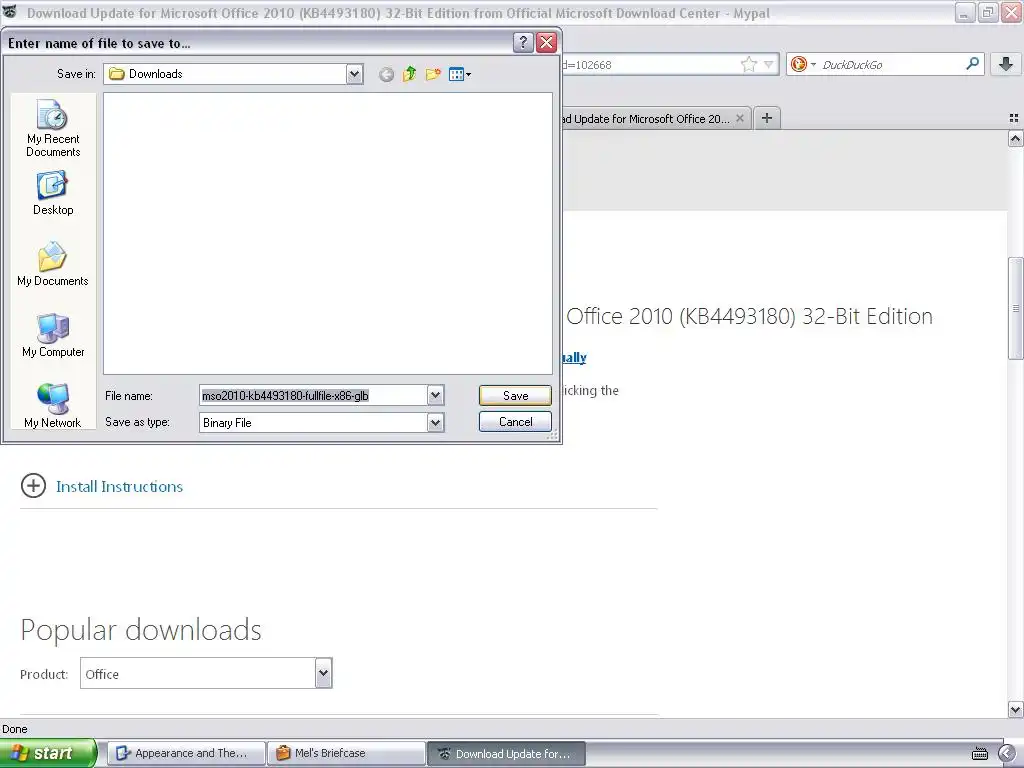Image resolution: width=1024 pixels, height=768 pixels.
Task: Open the Product Office dropdown
Action: 206,673
